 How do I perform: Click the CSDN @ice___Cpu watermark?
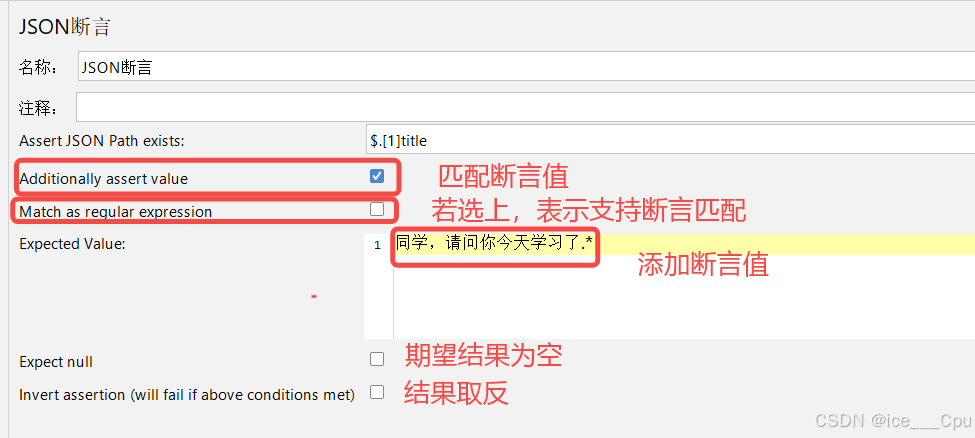click(x=893, y=421)
